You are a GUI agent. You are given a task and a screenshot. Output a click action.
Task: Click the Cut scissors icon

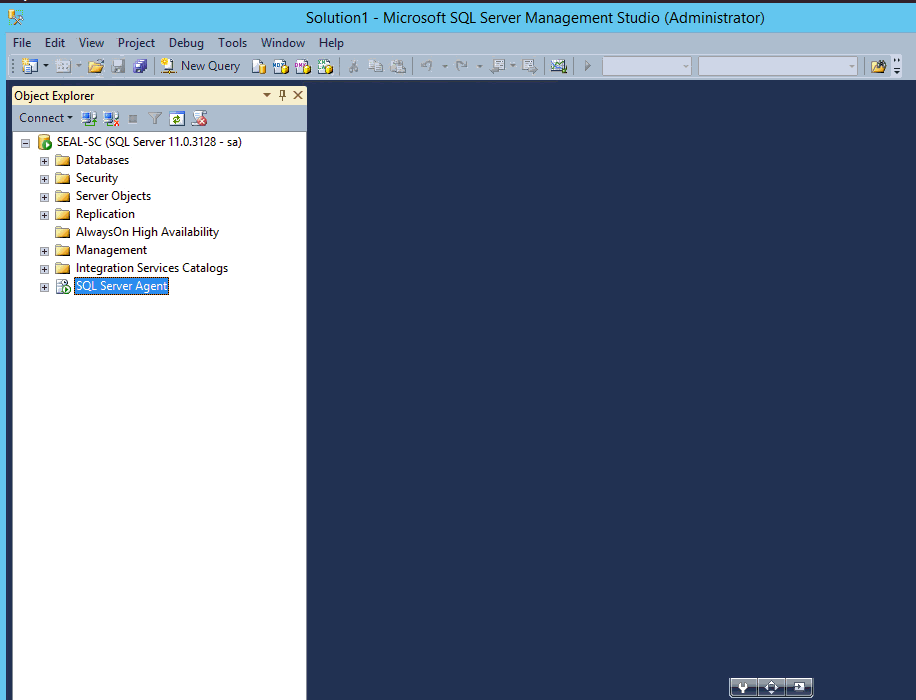(x=353, y=66)
